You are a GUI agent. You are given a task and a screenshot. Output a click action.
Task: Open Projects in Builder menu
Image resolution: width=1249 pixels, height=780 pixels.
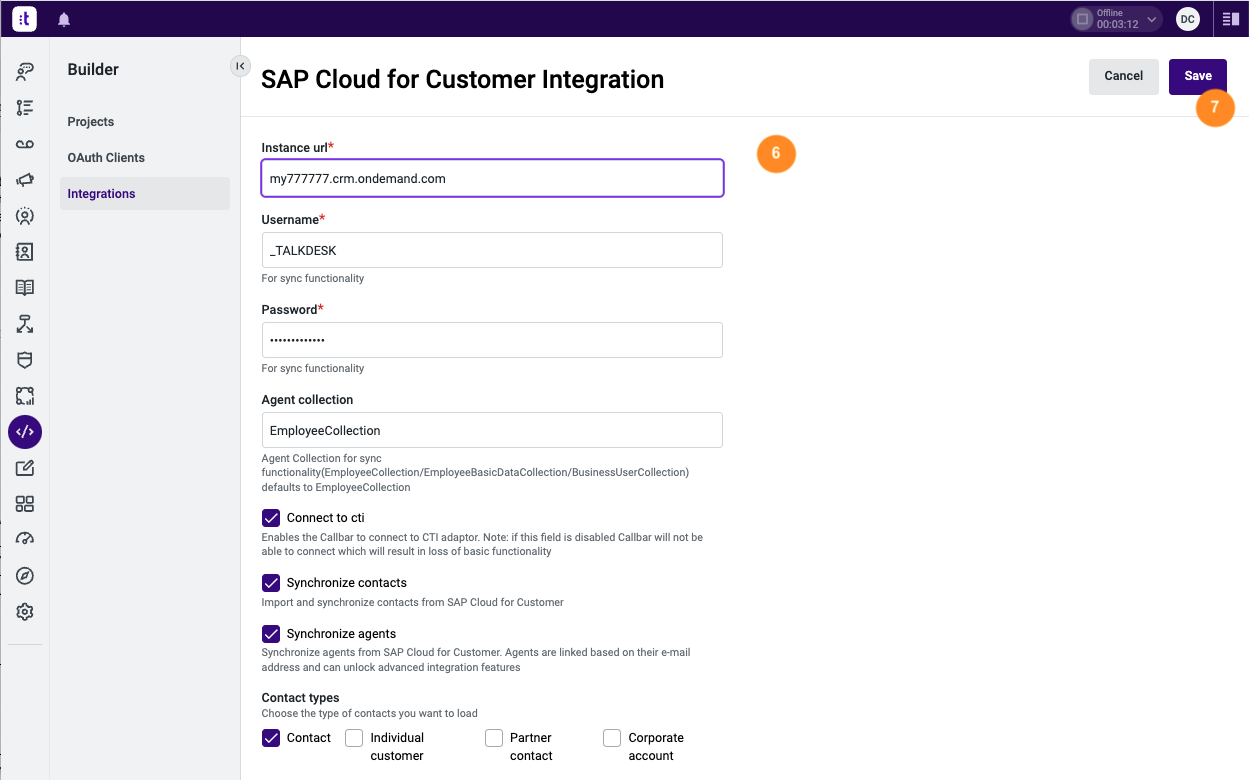[91, 122]
